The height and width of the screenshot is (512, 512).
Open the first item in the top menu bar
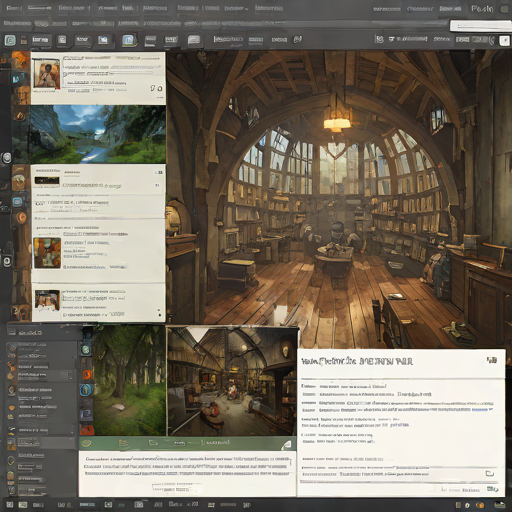(14, 8)
